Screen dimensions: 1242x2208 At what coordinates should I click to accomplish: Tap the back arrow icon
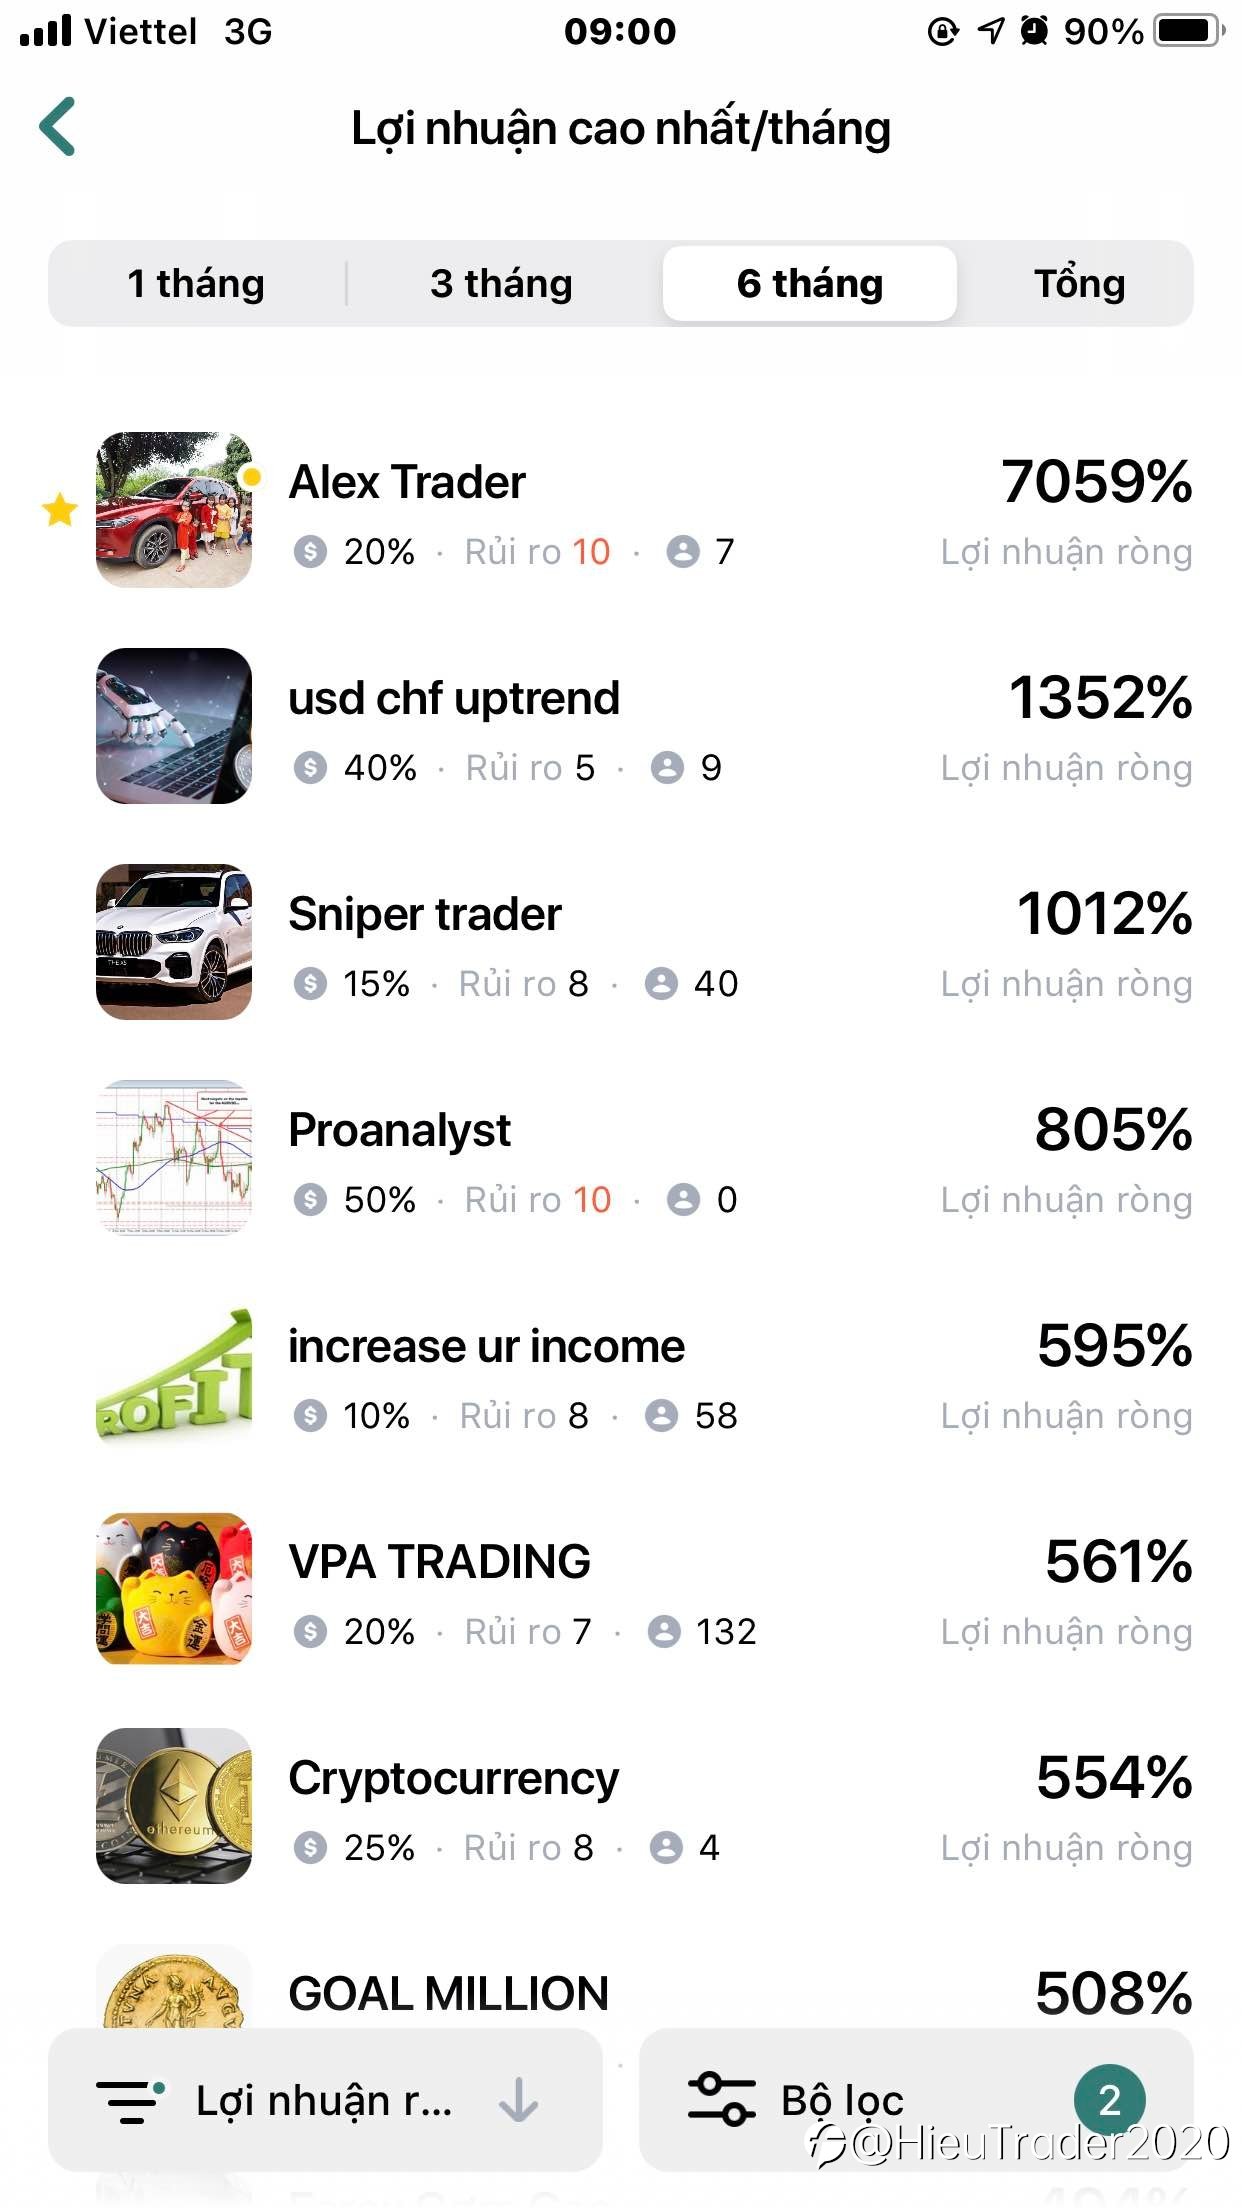click(x=57, y=127)
